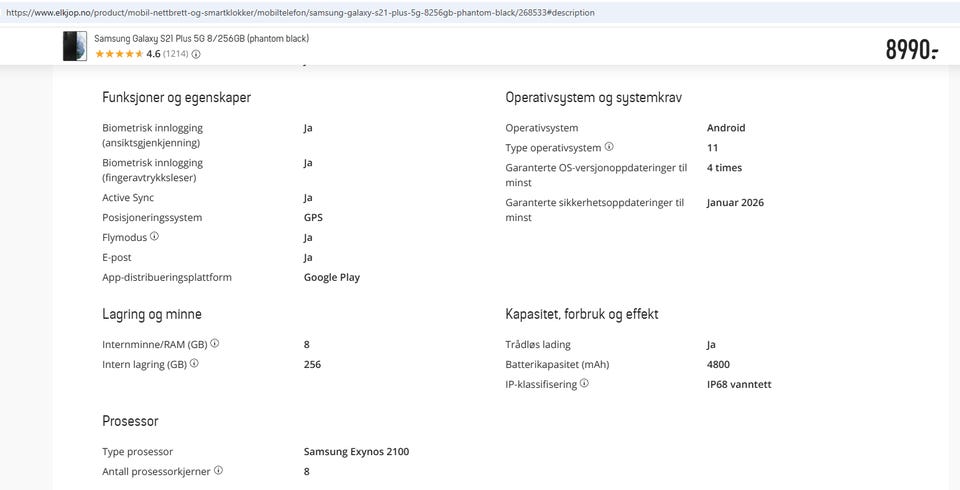
Task: Click the Batterikapasitet (mAh) label
Action: tap(557, 364)
